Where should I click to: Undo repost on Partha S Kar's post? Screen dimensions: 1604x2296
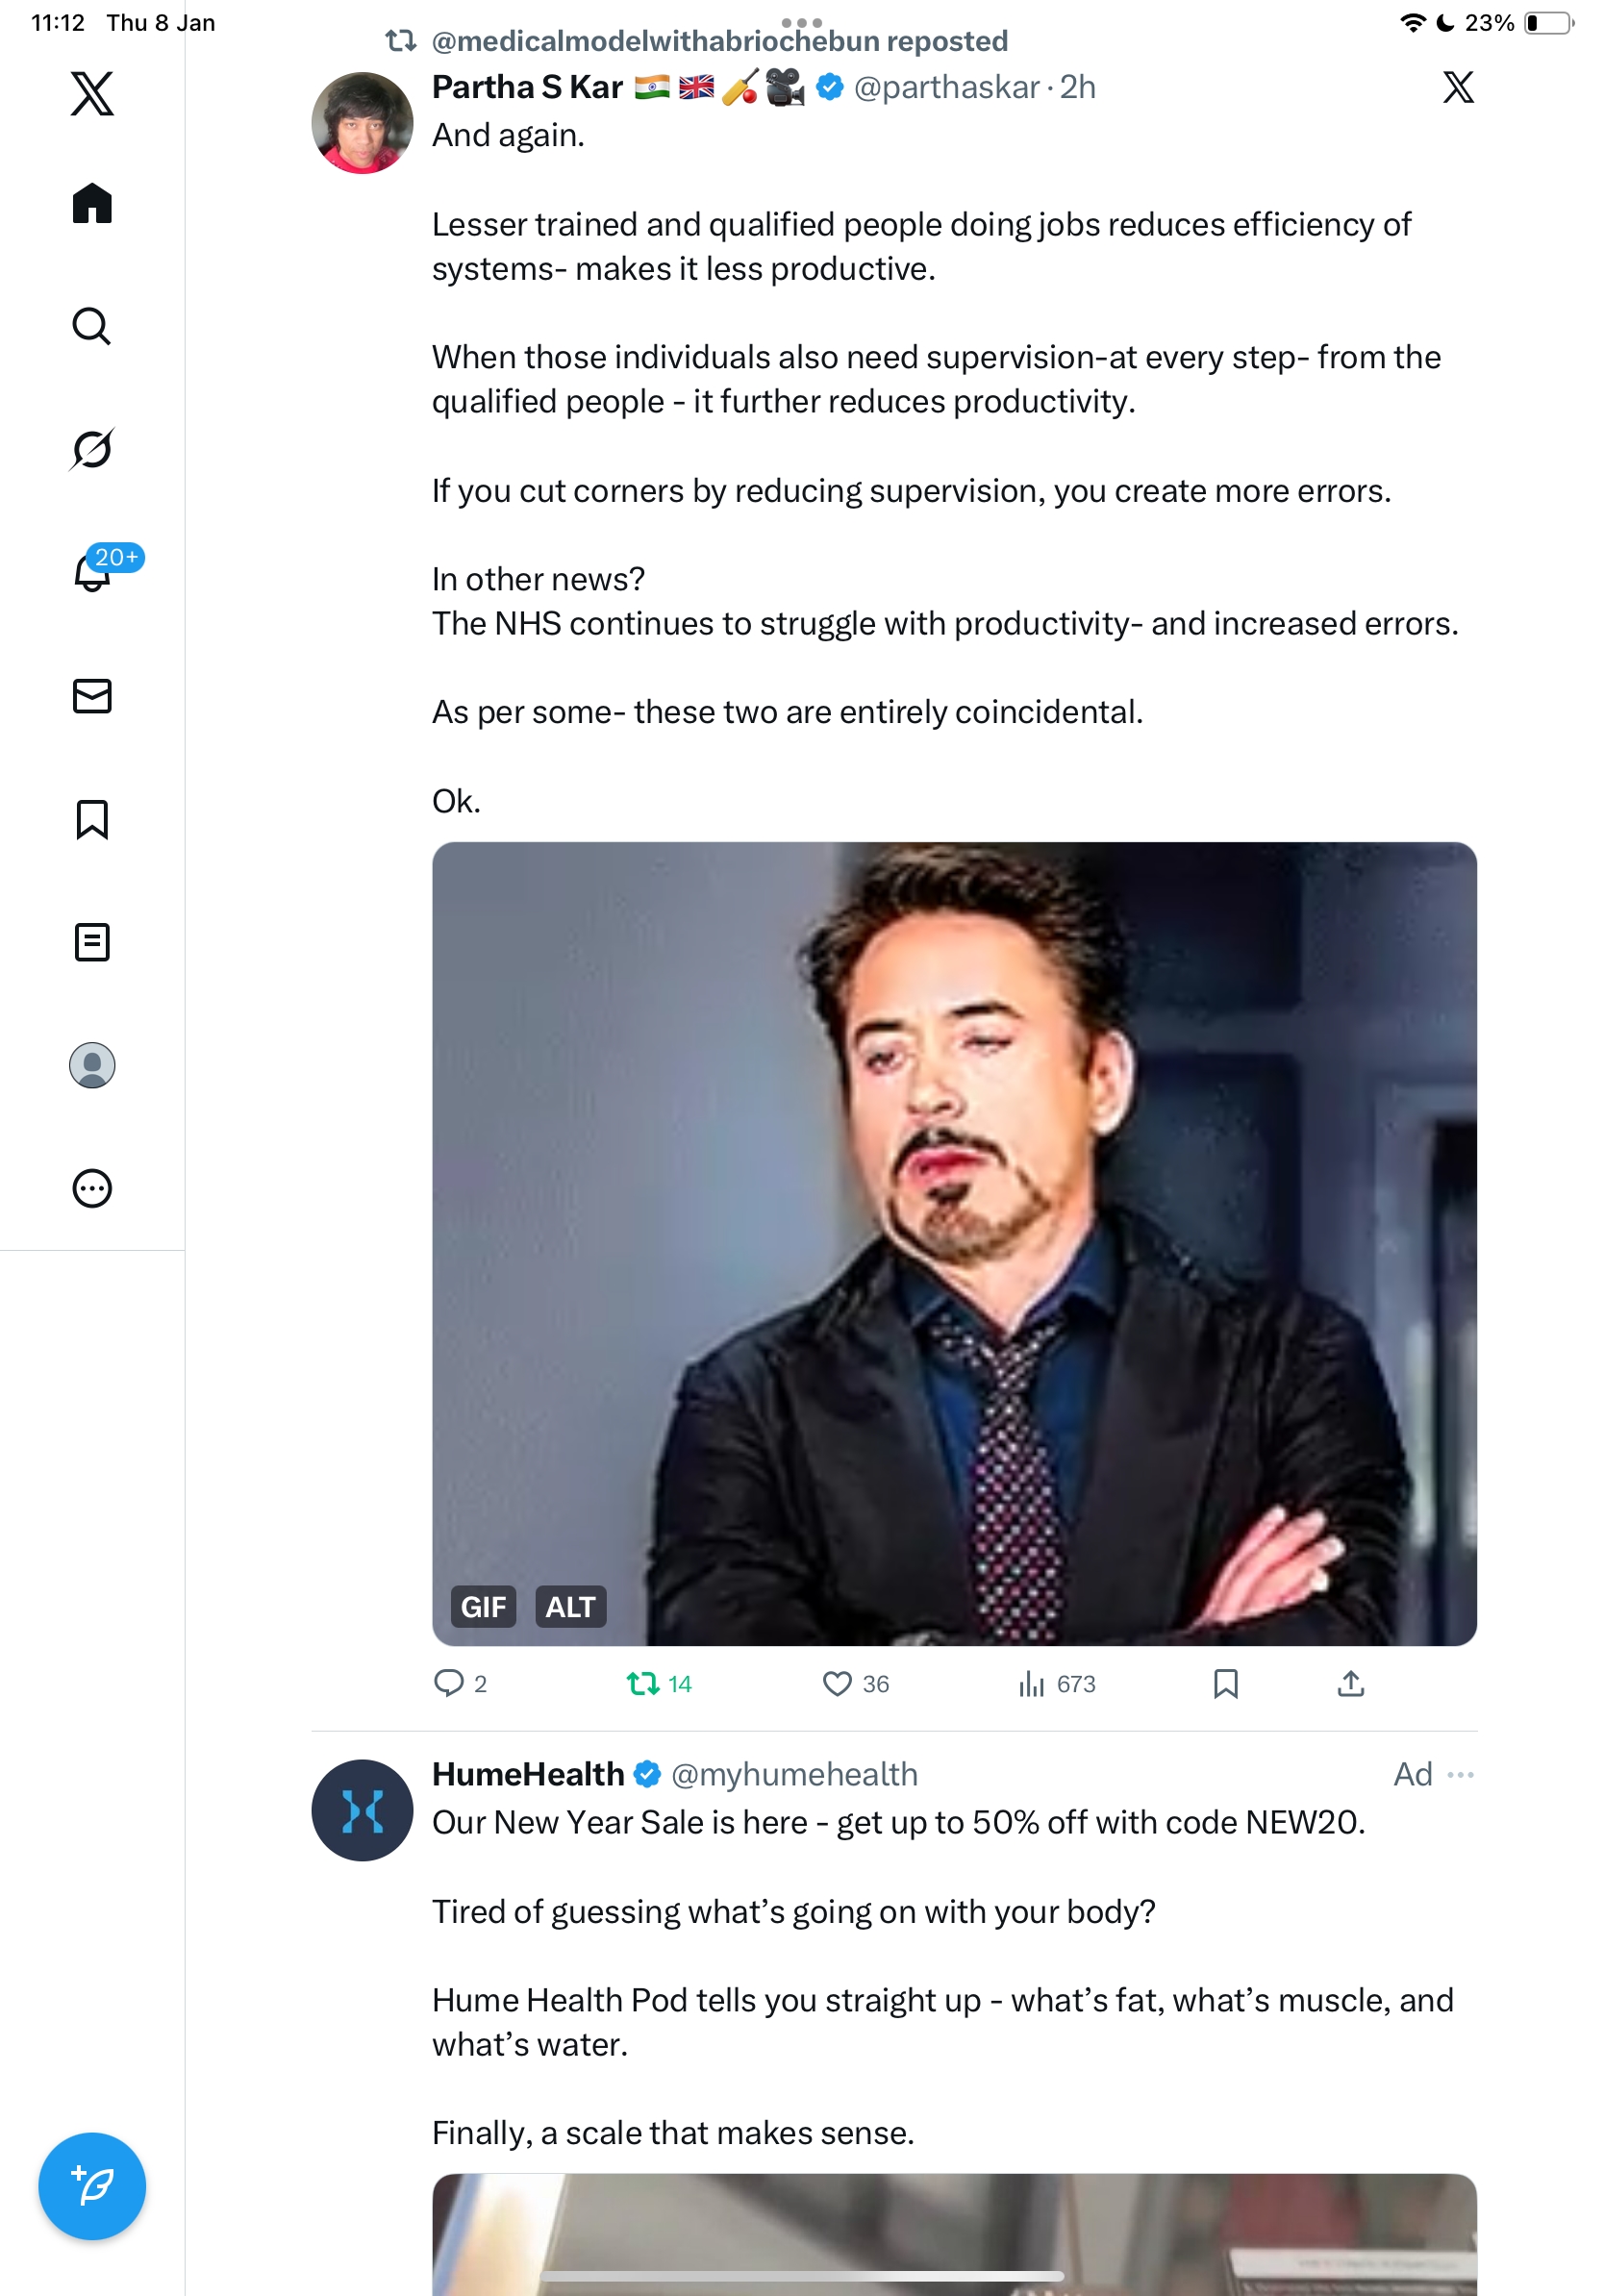coord(643,1684)
